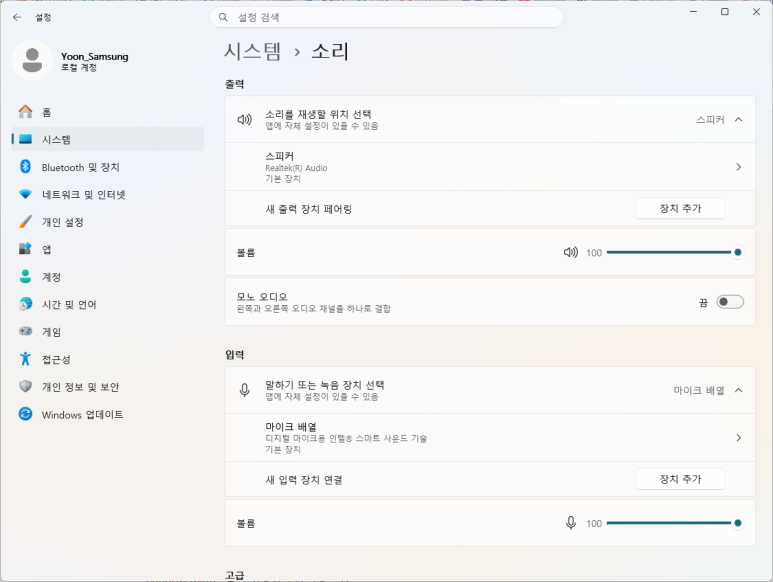
Task: Open 게임 settings in the sidebar
Action: tap(108, 332)
